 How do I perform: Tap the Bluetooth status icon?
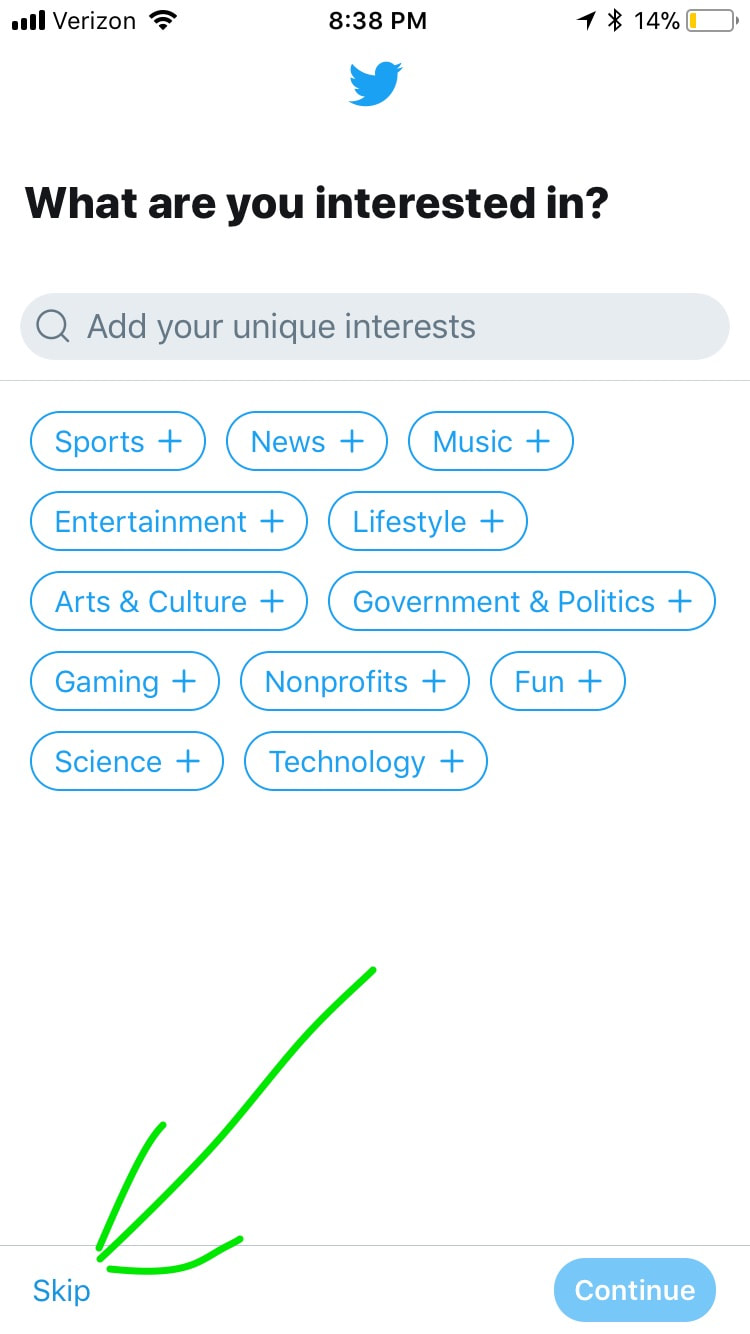pos(615,20)
